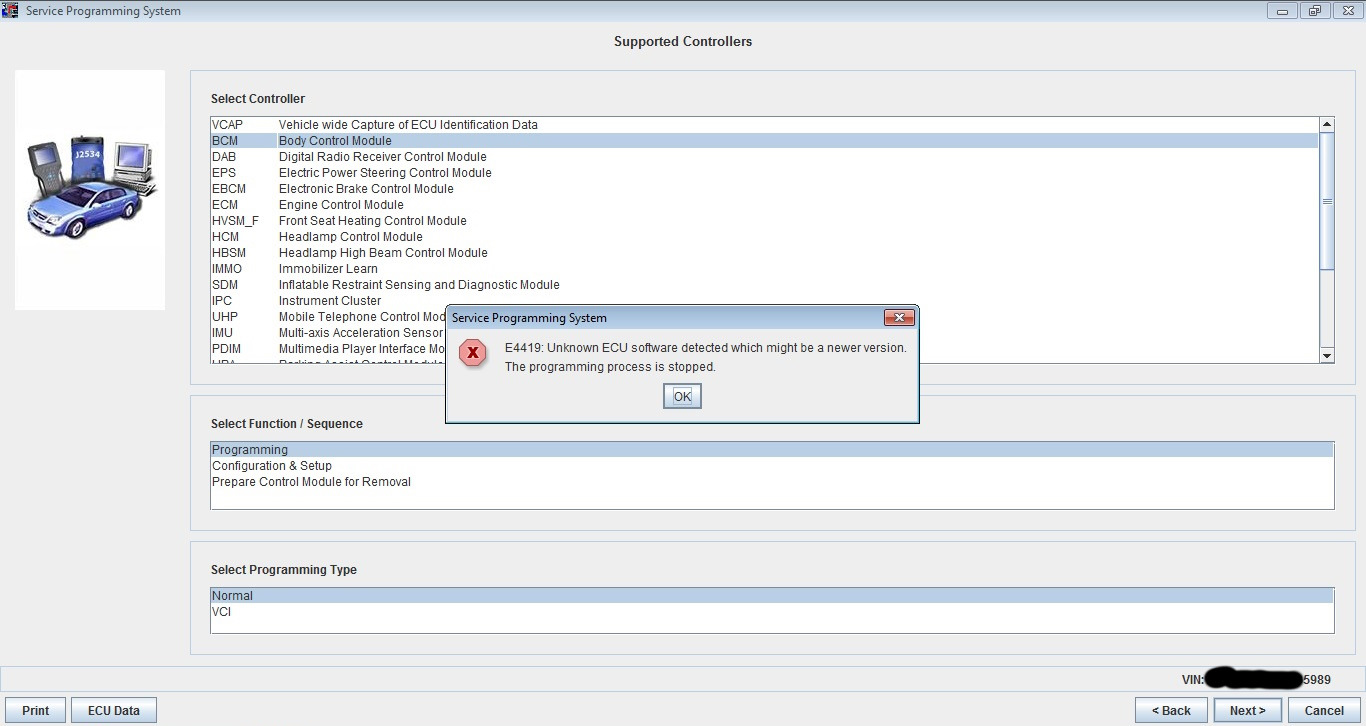Choose Prepare Control Module for Removal
Screen dimensions: 1366x726
772,482
